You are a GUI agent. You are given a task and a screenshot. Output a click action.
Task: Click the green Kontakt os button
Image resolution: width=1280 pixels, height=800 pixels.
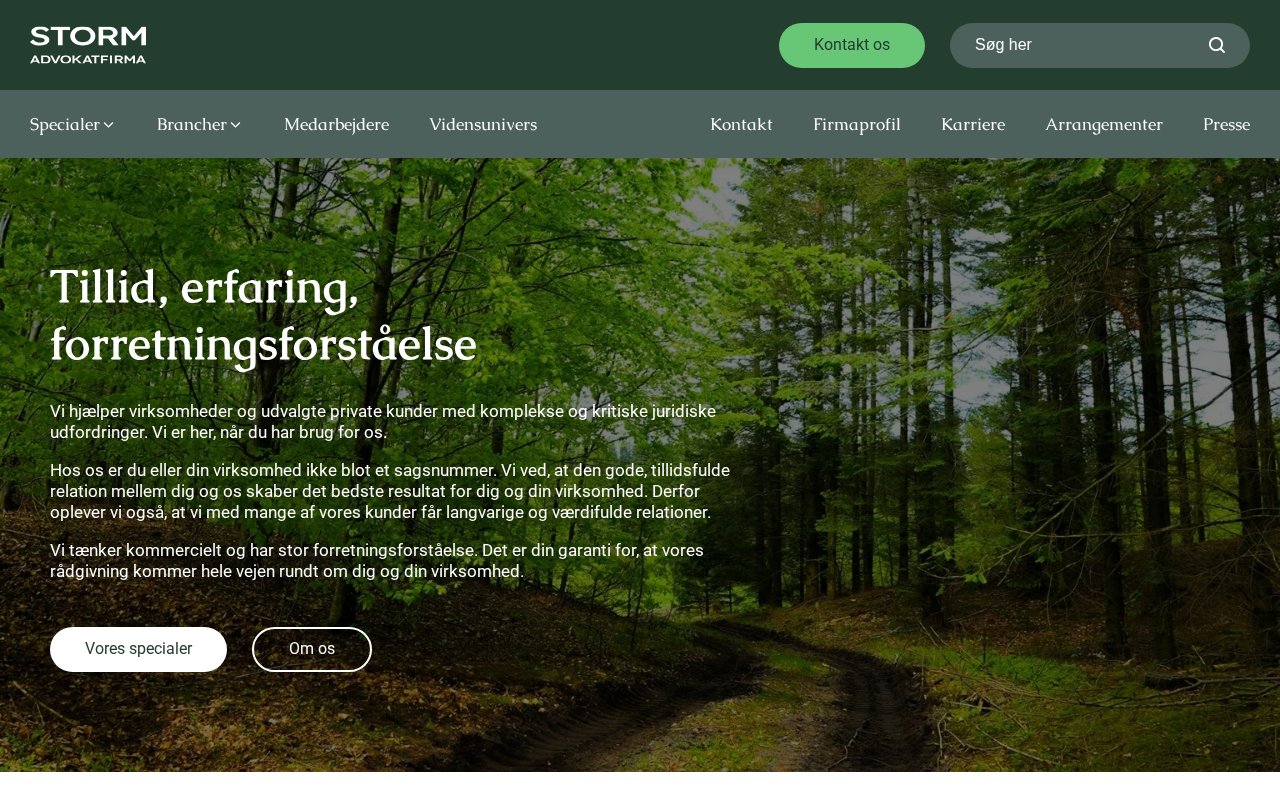[852, 45]
